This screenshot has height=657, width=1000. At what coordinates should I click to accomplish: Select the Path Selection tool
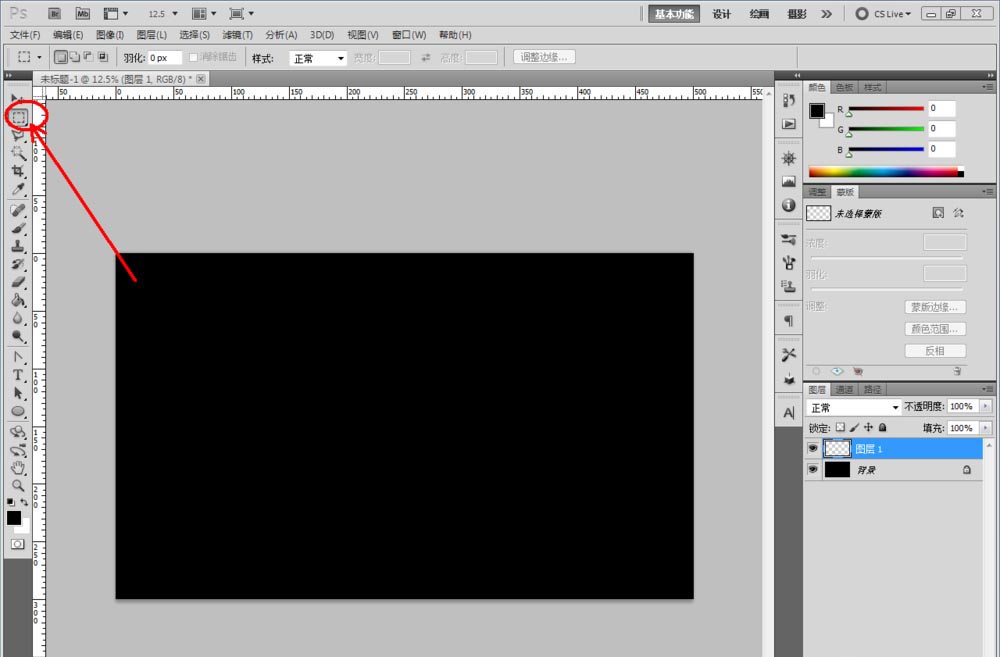point(18,393)
